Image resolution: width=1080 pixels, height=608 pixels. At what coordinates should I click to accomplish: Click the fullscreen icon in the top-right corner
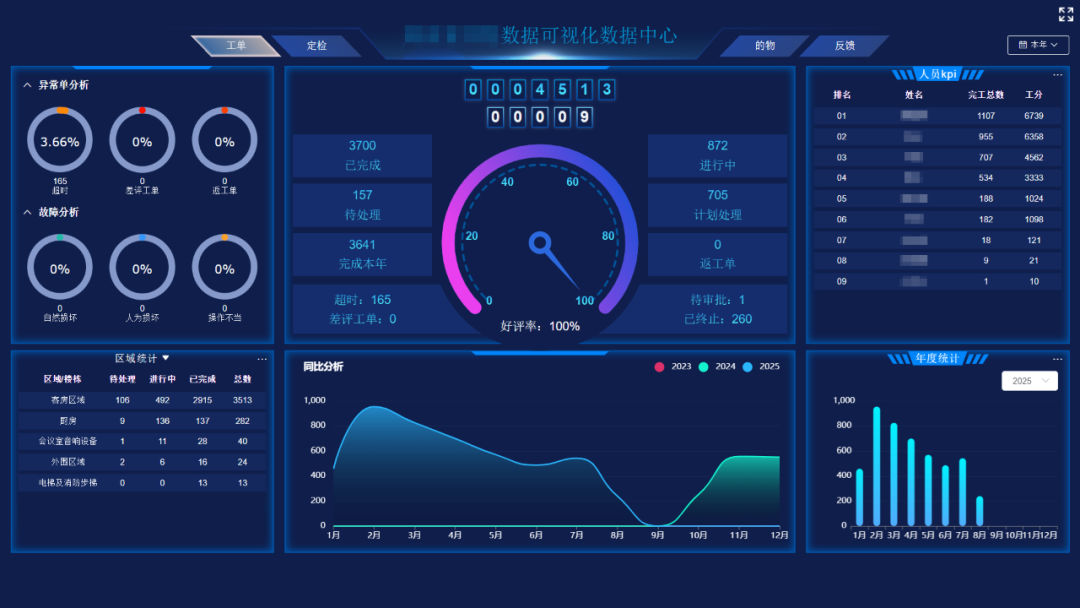1064,14
